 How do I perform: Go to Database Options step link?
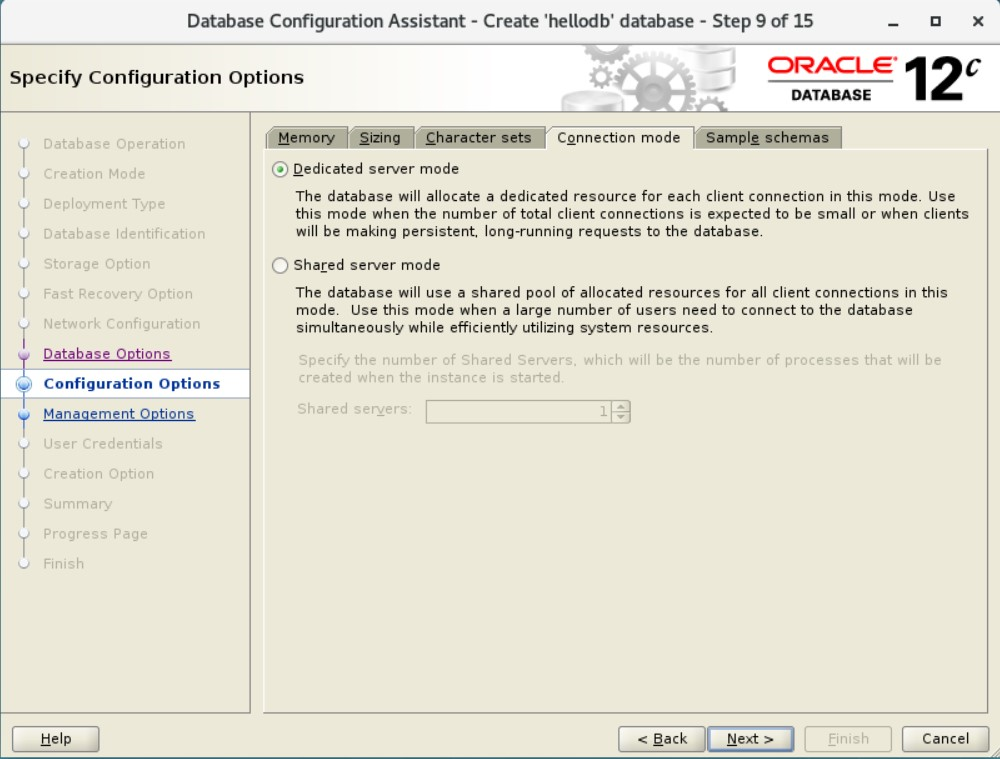click(x=107, y=354)
